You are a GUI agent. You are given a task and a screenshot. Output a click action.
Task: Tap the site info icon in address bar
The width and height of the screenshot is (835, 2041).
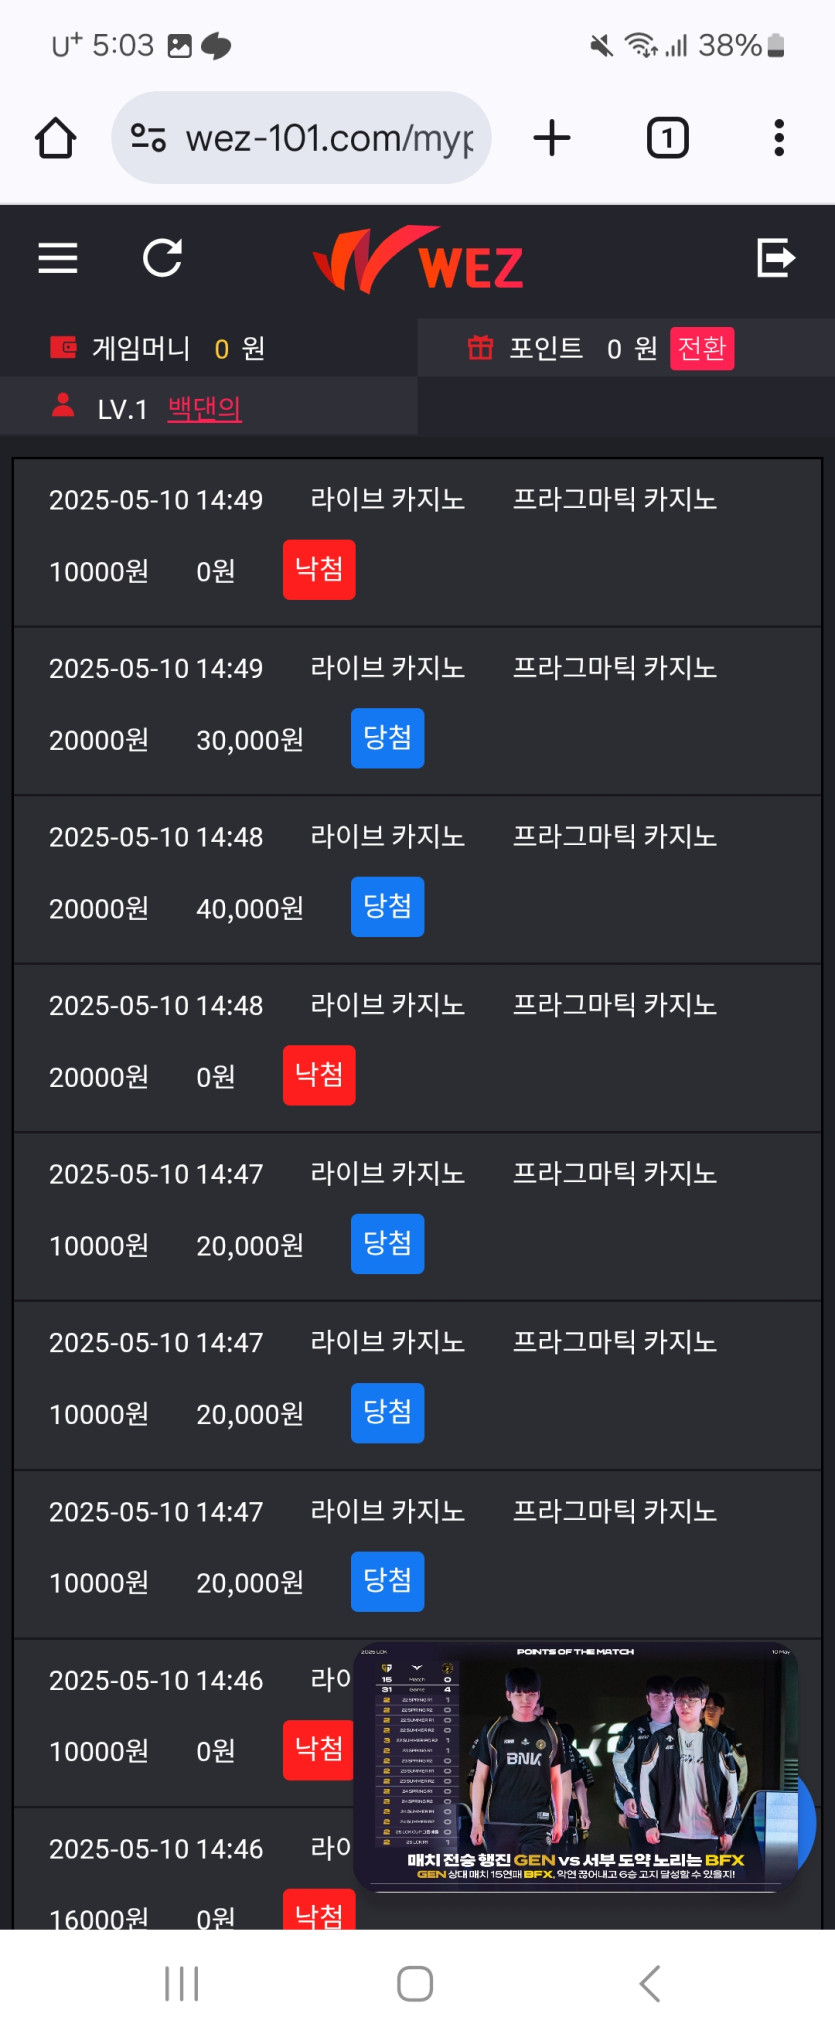click(148, 138)
